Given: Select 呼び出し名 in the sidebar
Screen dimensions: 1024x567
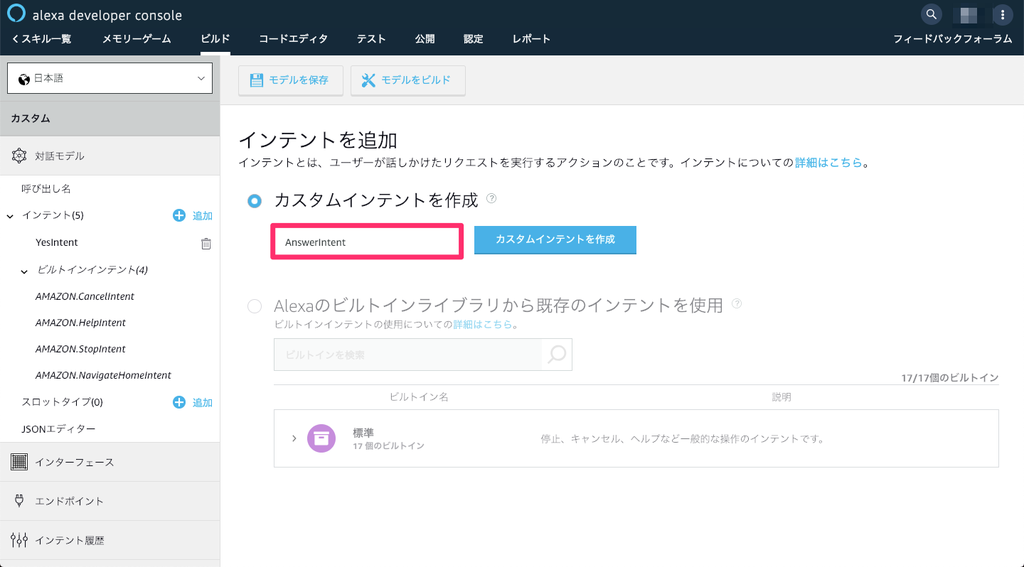Looking at the screenshot, I should [46, 189].
